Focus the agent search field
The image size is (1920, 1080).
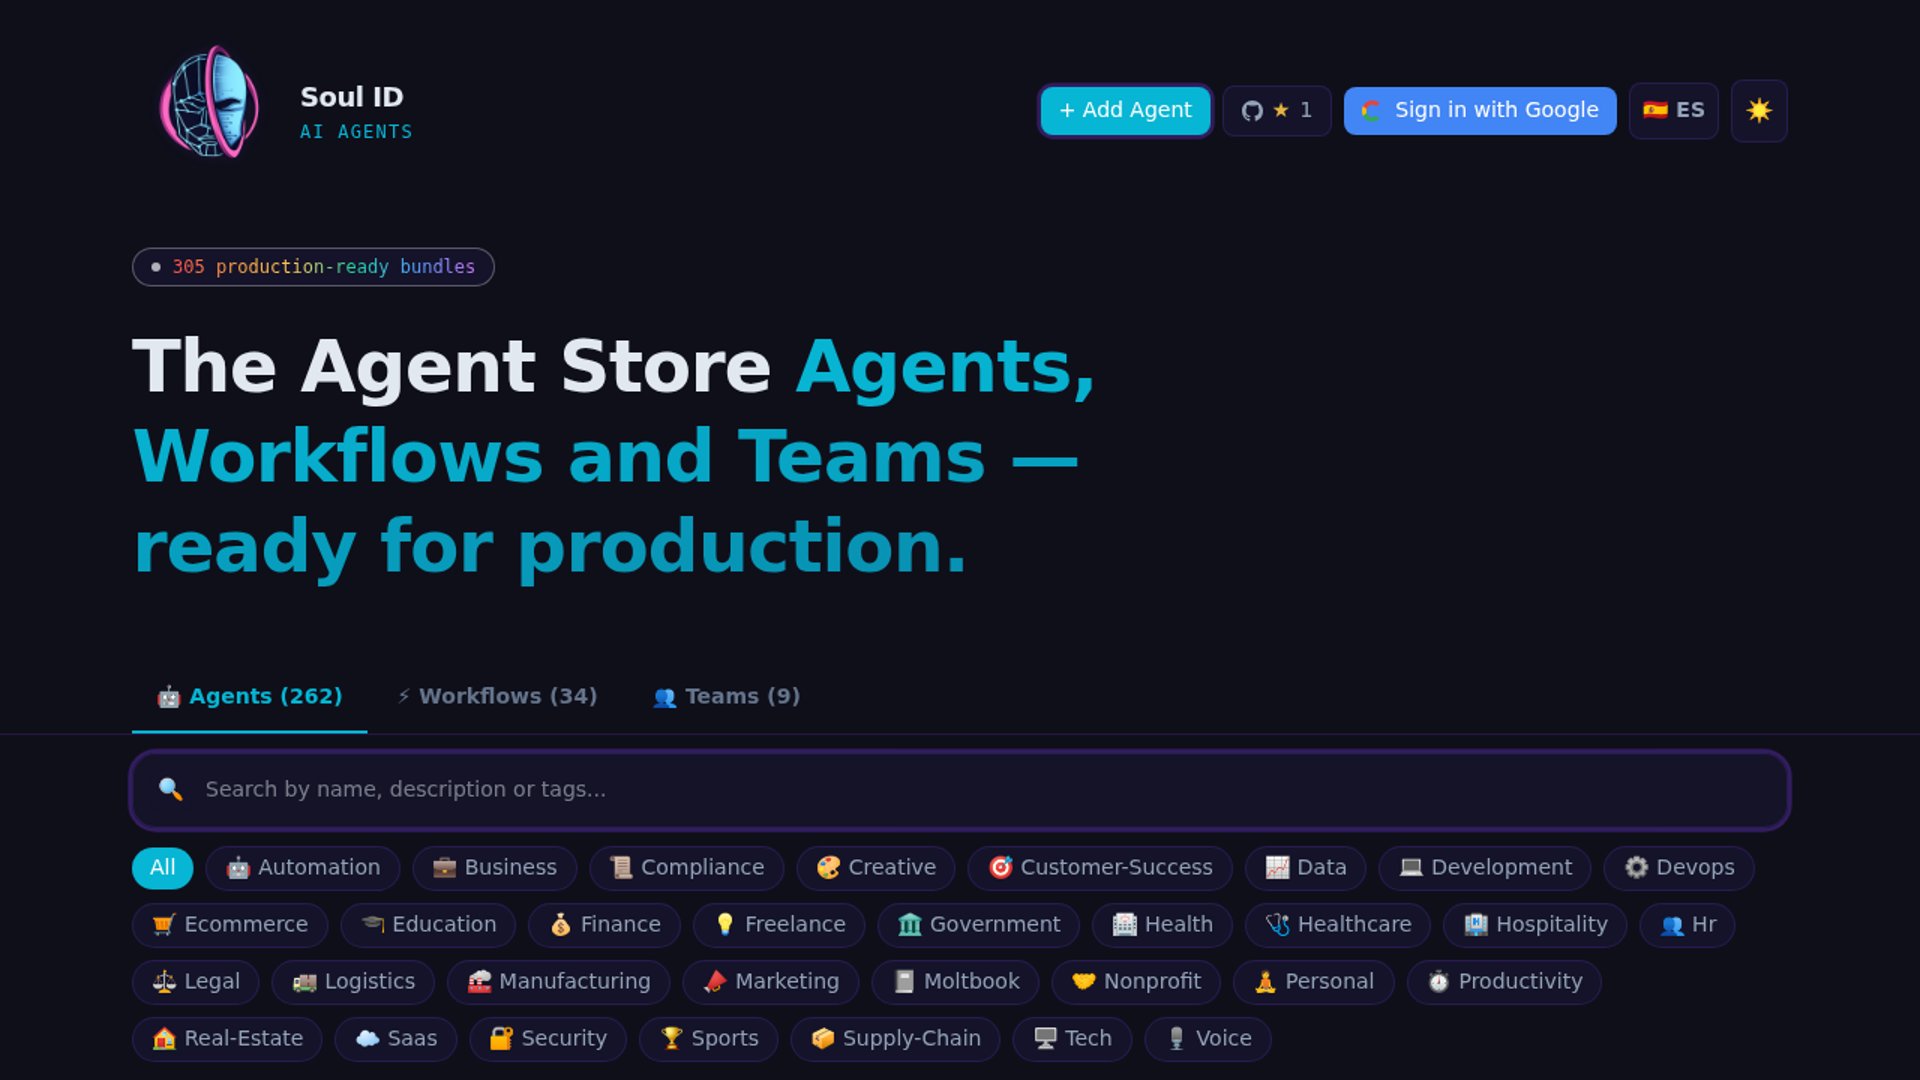tap(960, 789)
